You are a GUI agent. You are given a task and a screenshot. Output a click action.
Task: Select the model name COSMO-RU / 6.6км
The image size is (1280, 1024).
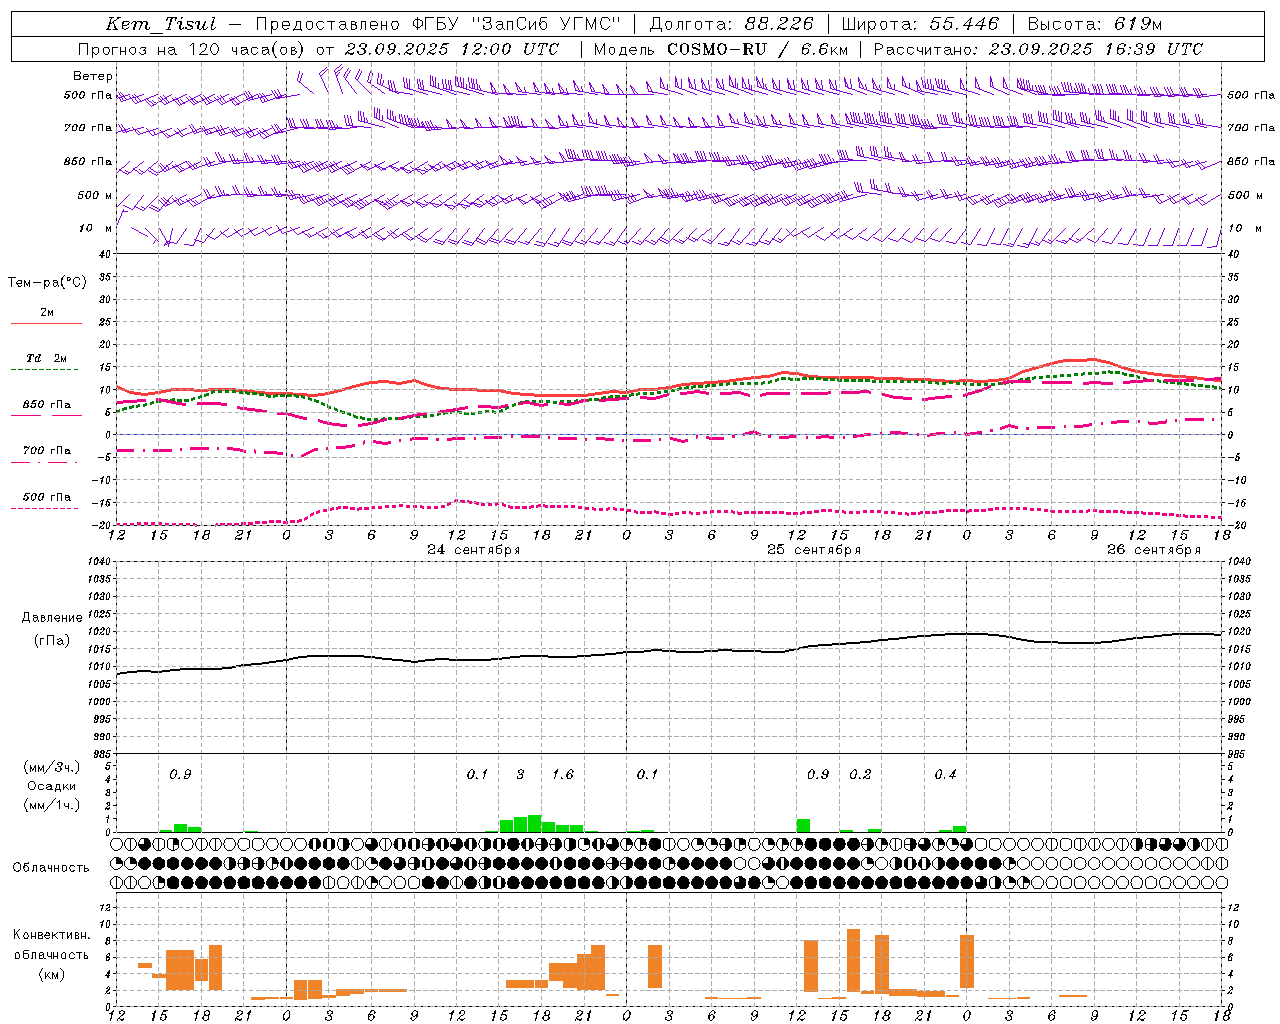click(757, 49)
